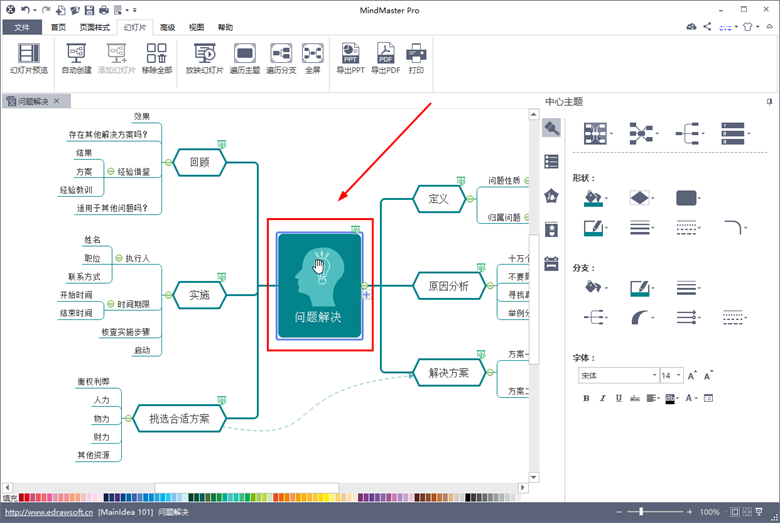This screenshot has width=780, height=523.
Task: Toggle strikethrough formatting (abc)
Action: click(635, 398)
